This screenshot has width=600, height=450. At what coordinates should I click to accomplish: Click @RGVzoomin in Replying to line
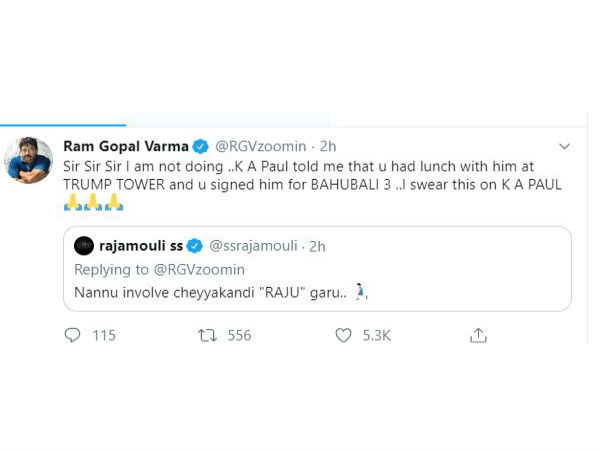(199, 268)
